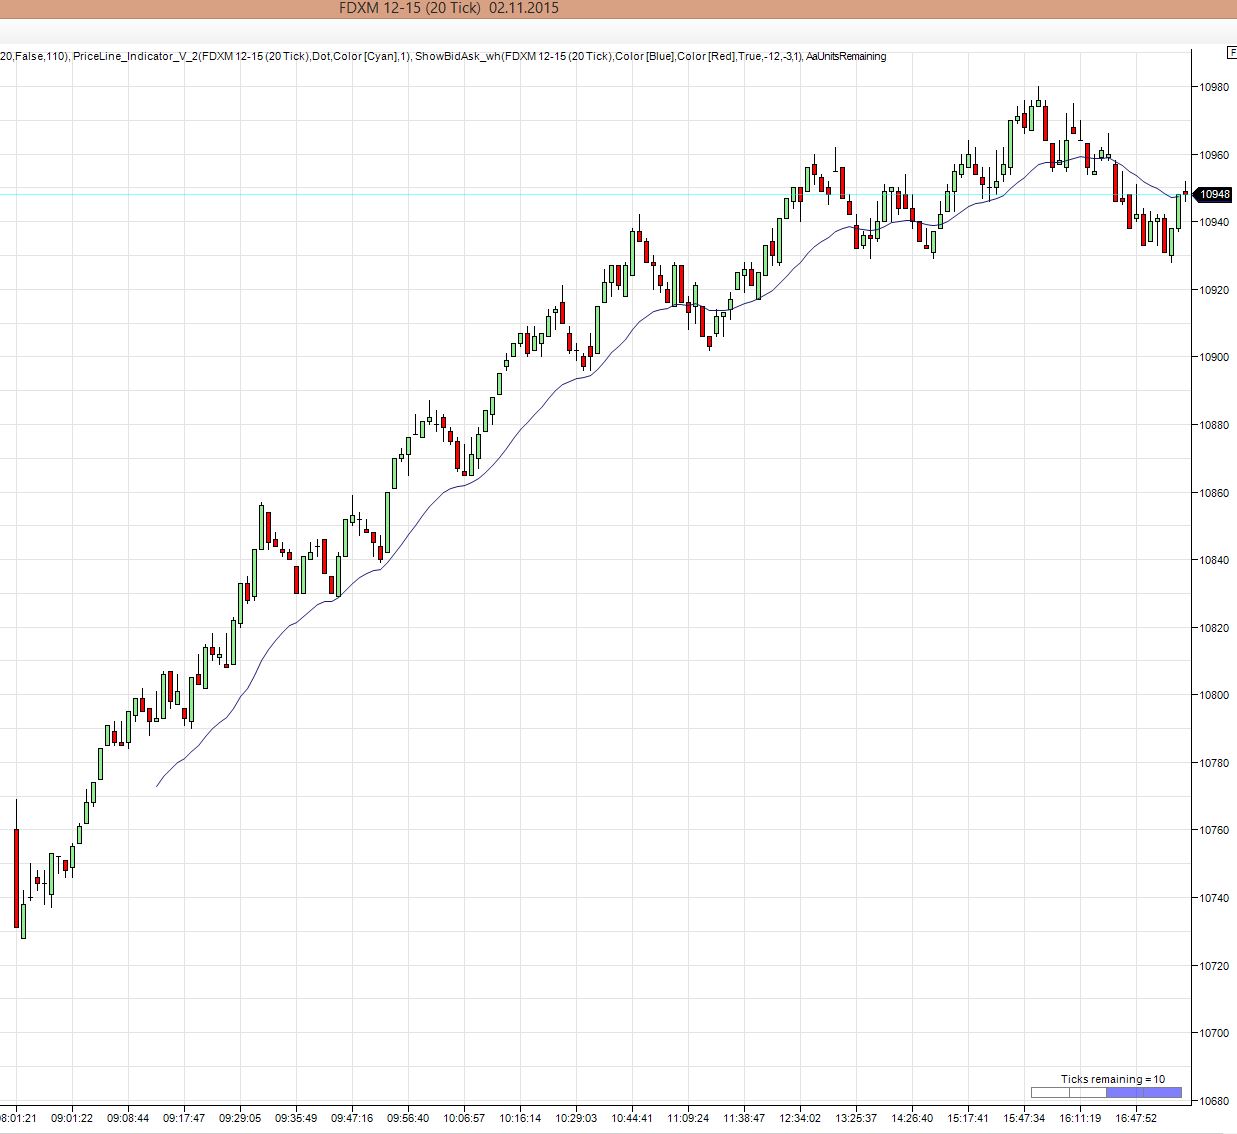Screen dimensions: 1237x1134
Task: Click the 16:11:19 time axis label
Action: 1080,1118
